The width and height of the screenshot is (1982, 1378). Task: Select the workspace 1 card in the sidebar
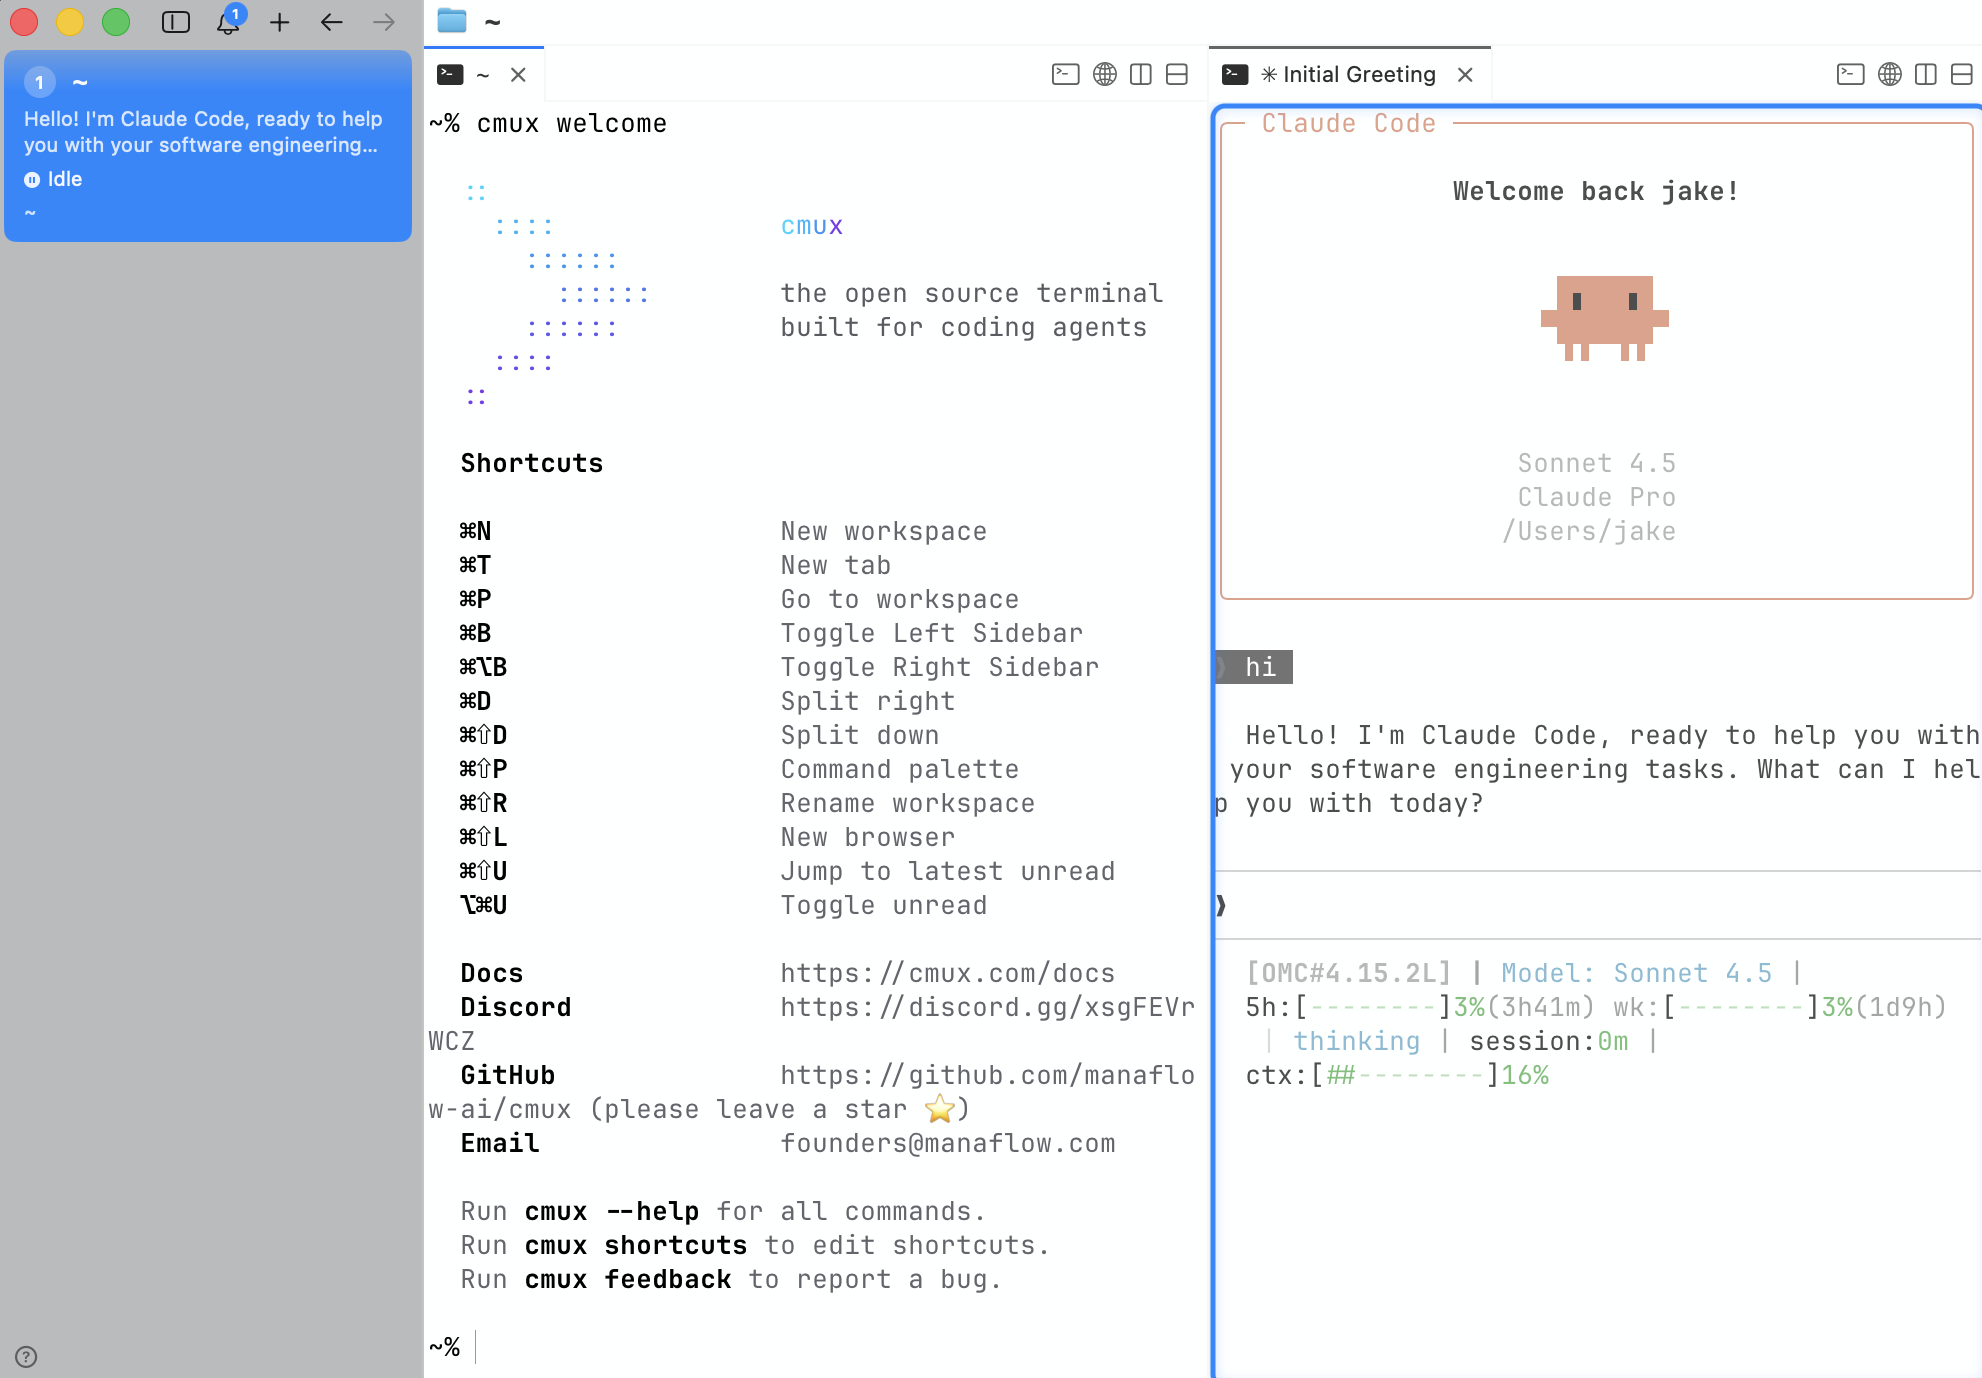(208, 146)
